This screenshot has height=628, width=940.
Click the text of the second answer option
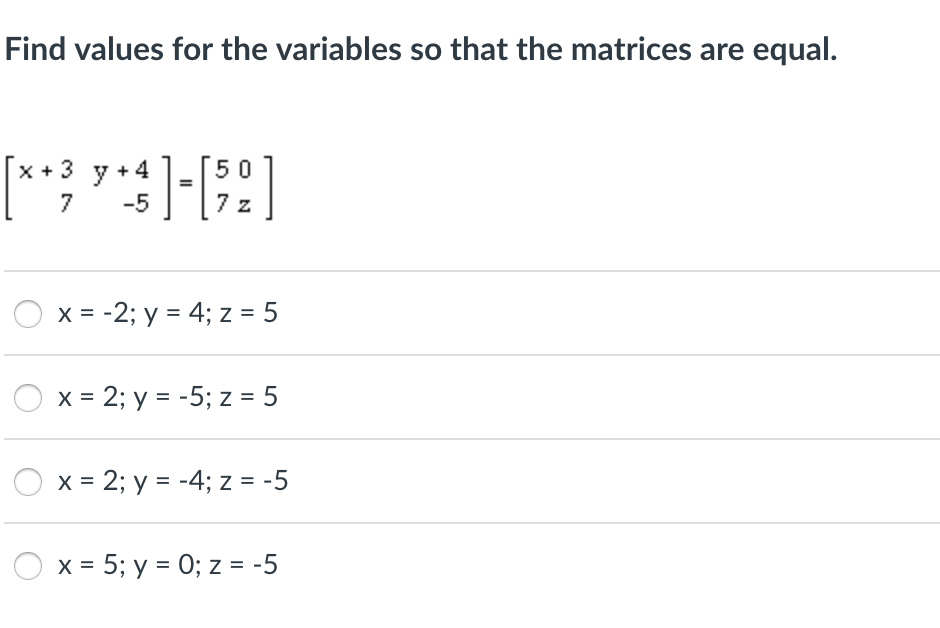coord(167,397)
